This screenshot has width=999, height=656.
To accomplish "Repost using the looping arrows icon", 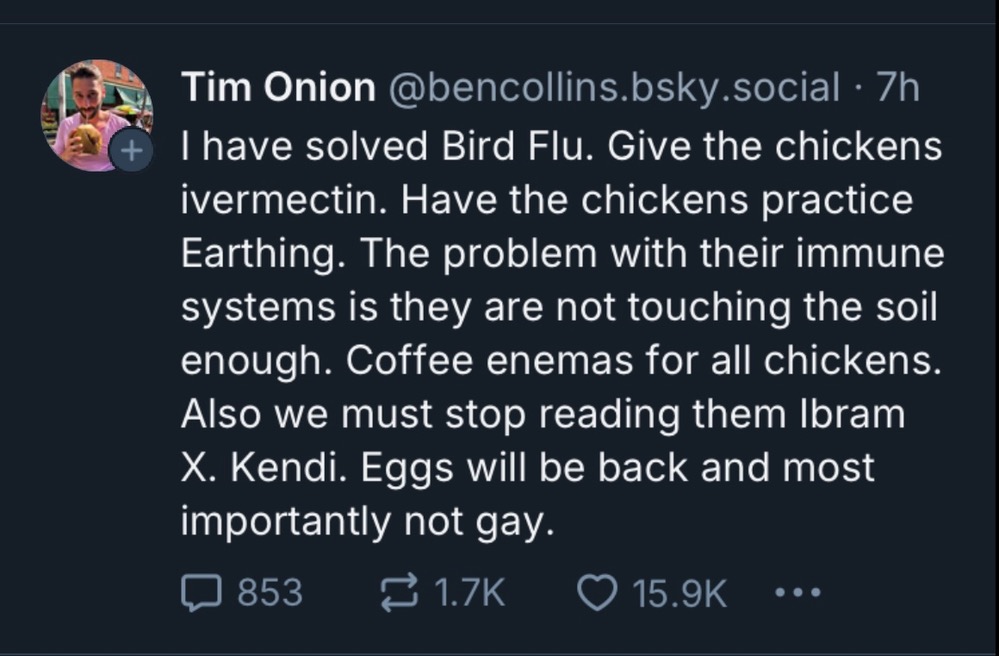I will pos(399,592).
